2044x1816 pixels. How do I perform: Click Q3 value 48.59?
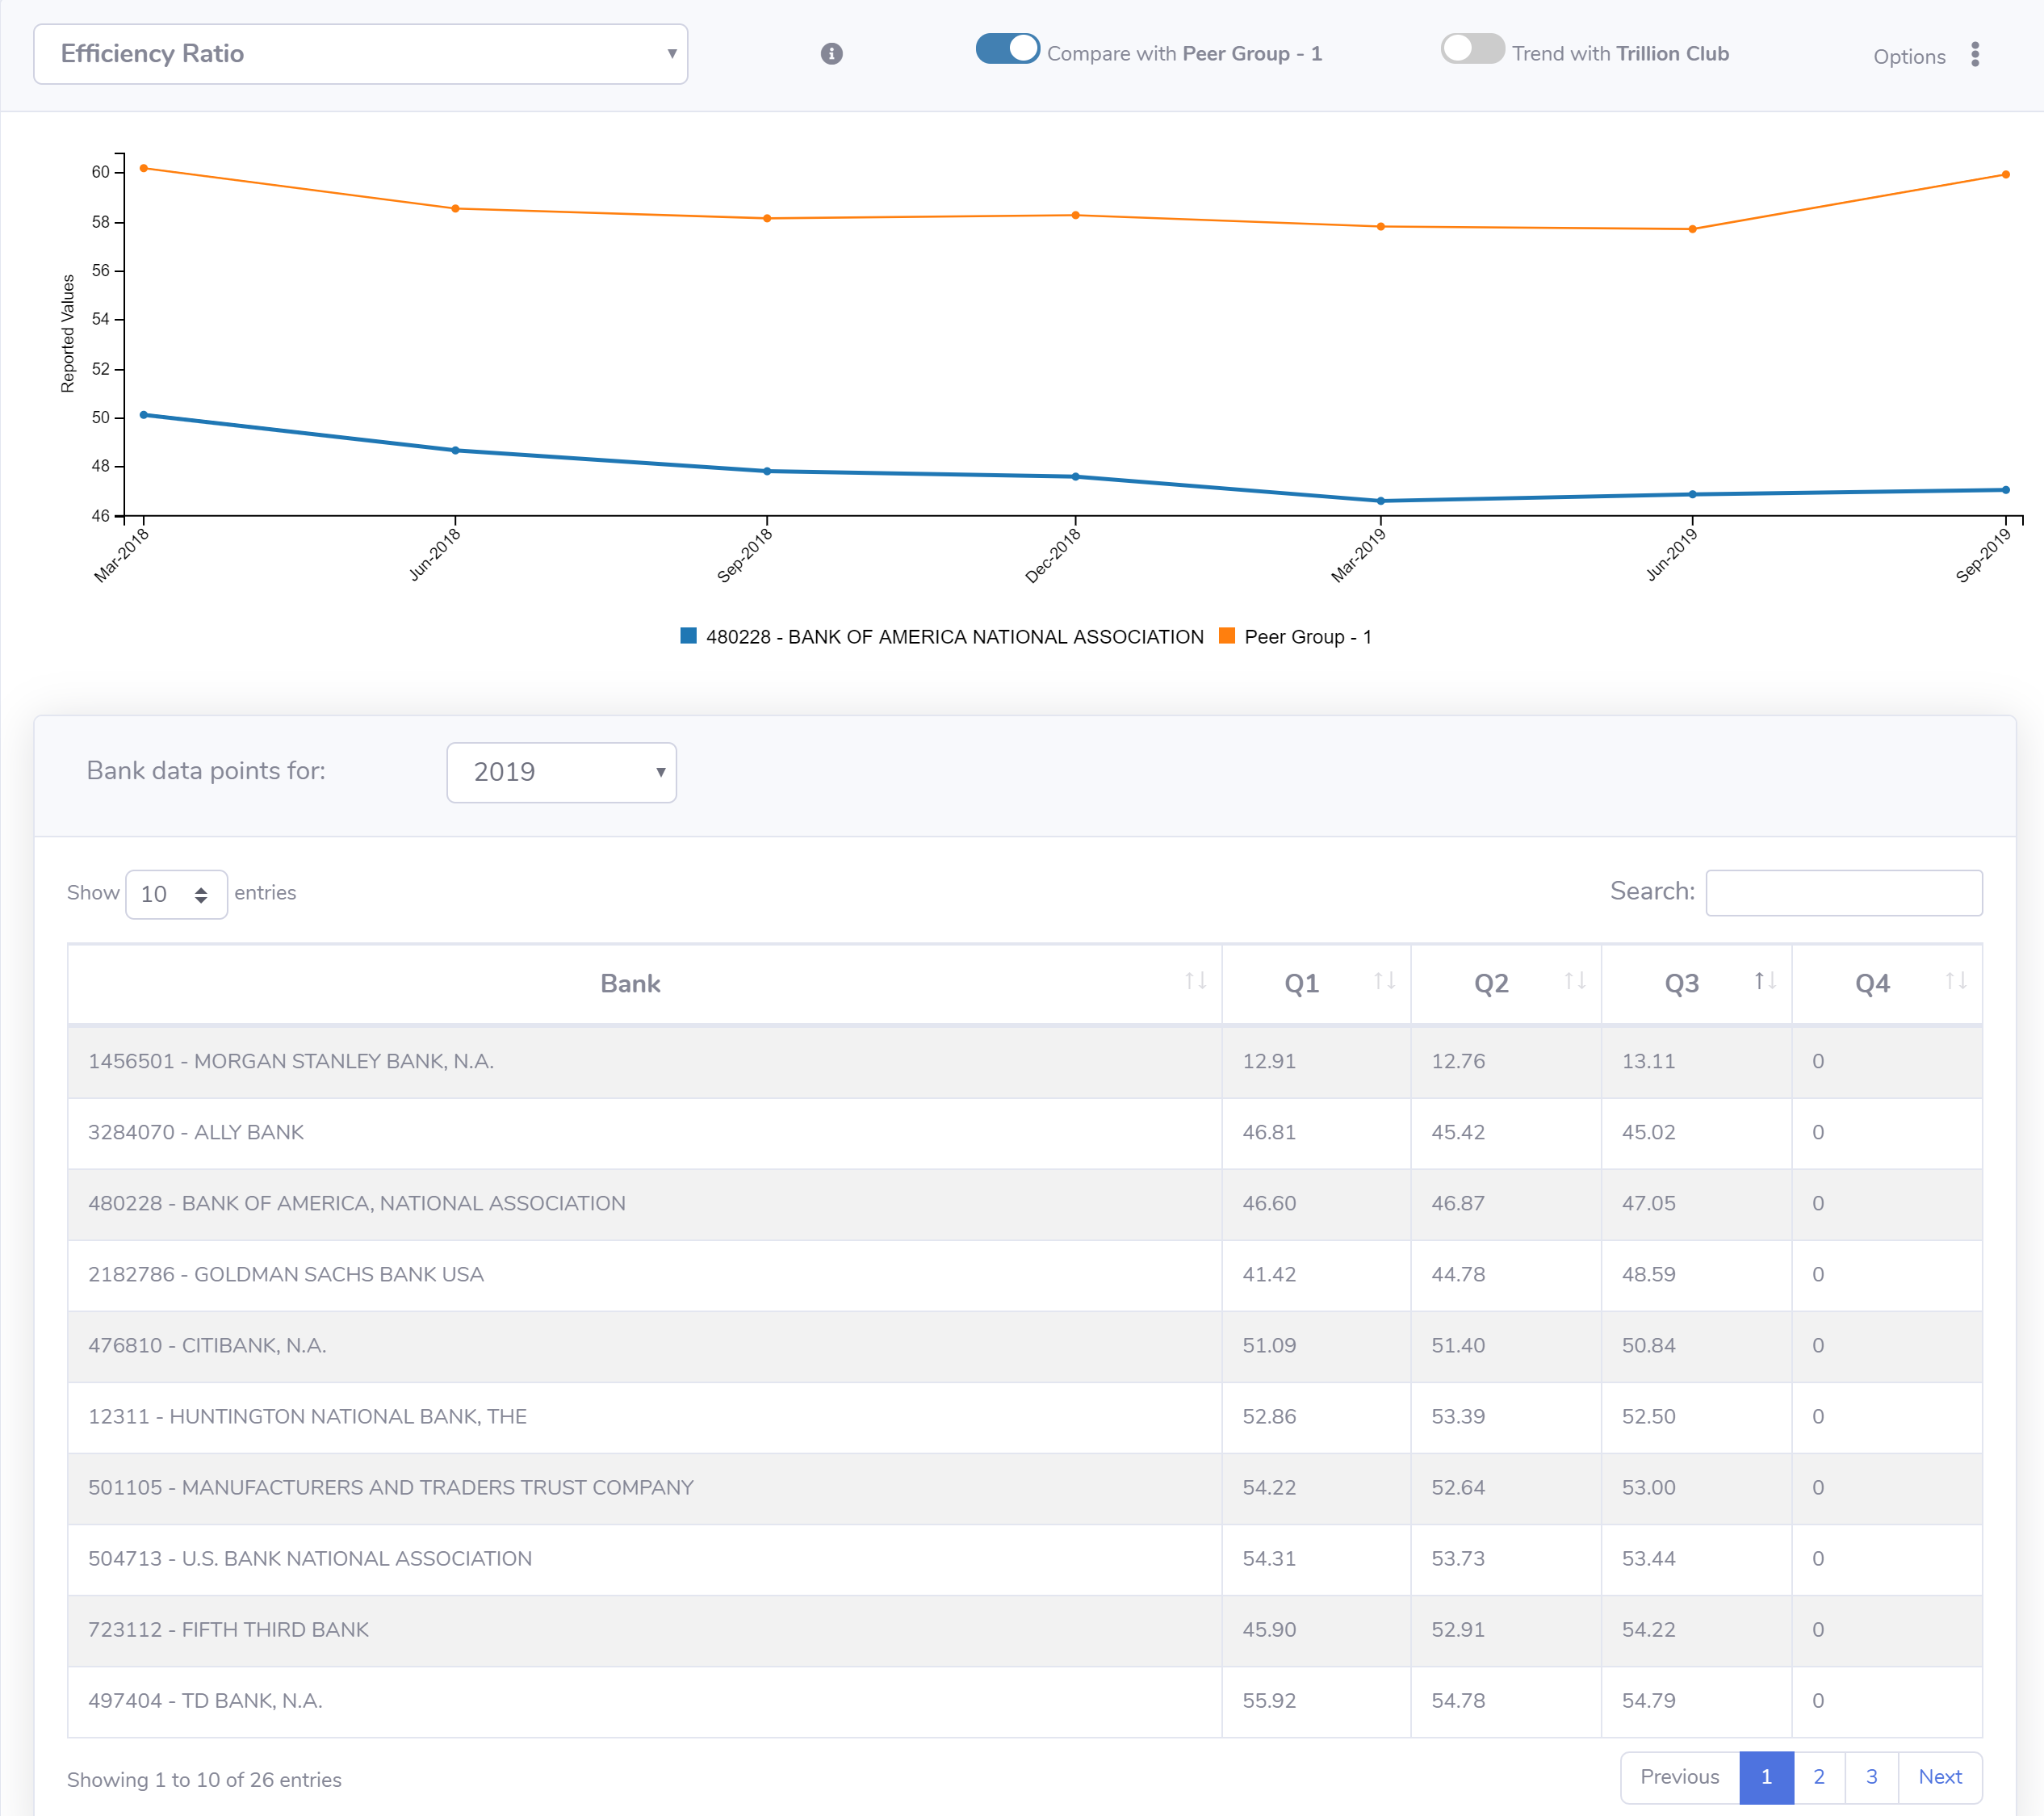tap(1648, 1275)
